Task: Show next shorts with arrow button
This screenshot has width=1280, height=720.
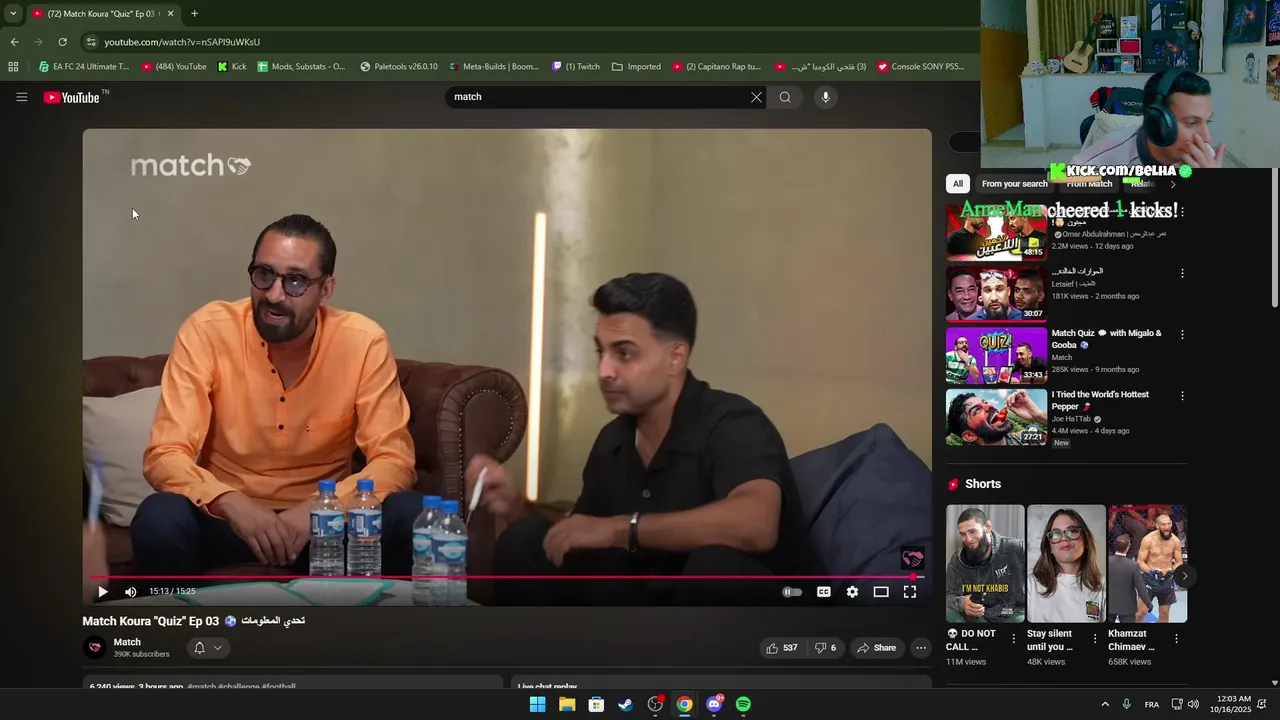Action: (1184, 576)
